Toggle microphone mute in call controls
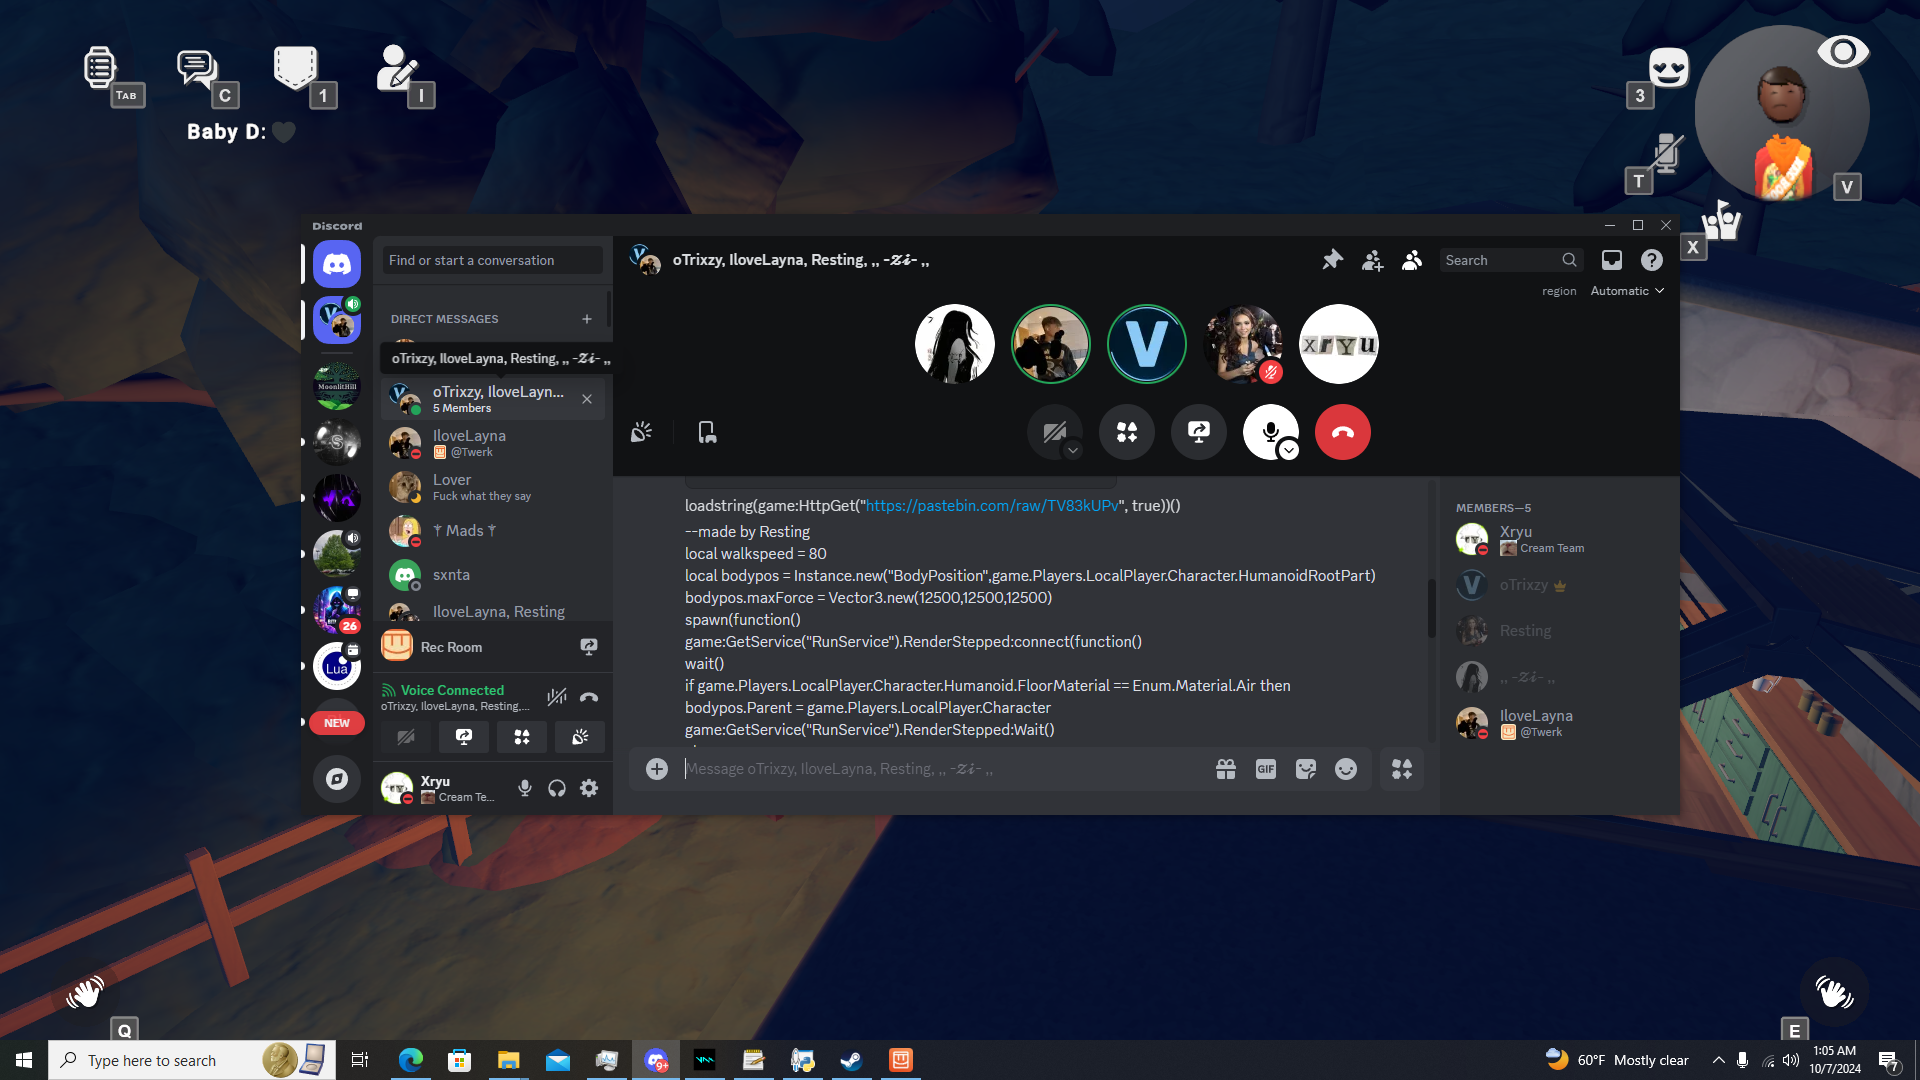 [1268, 430]
